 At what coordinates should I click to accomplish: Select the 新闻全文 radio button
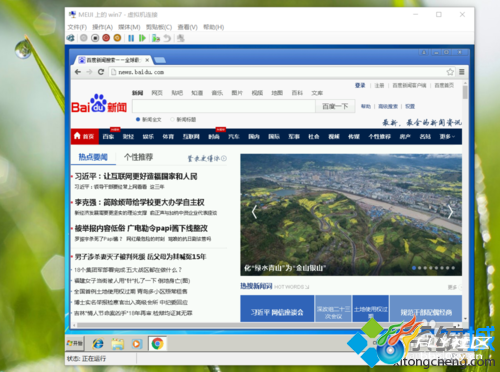tap(138, 119)
